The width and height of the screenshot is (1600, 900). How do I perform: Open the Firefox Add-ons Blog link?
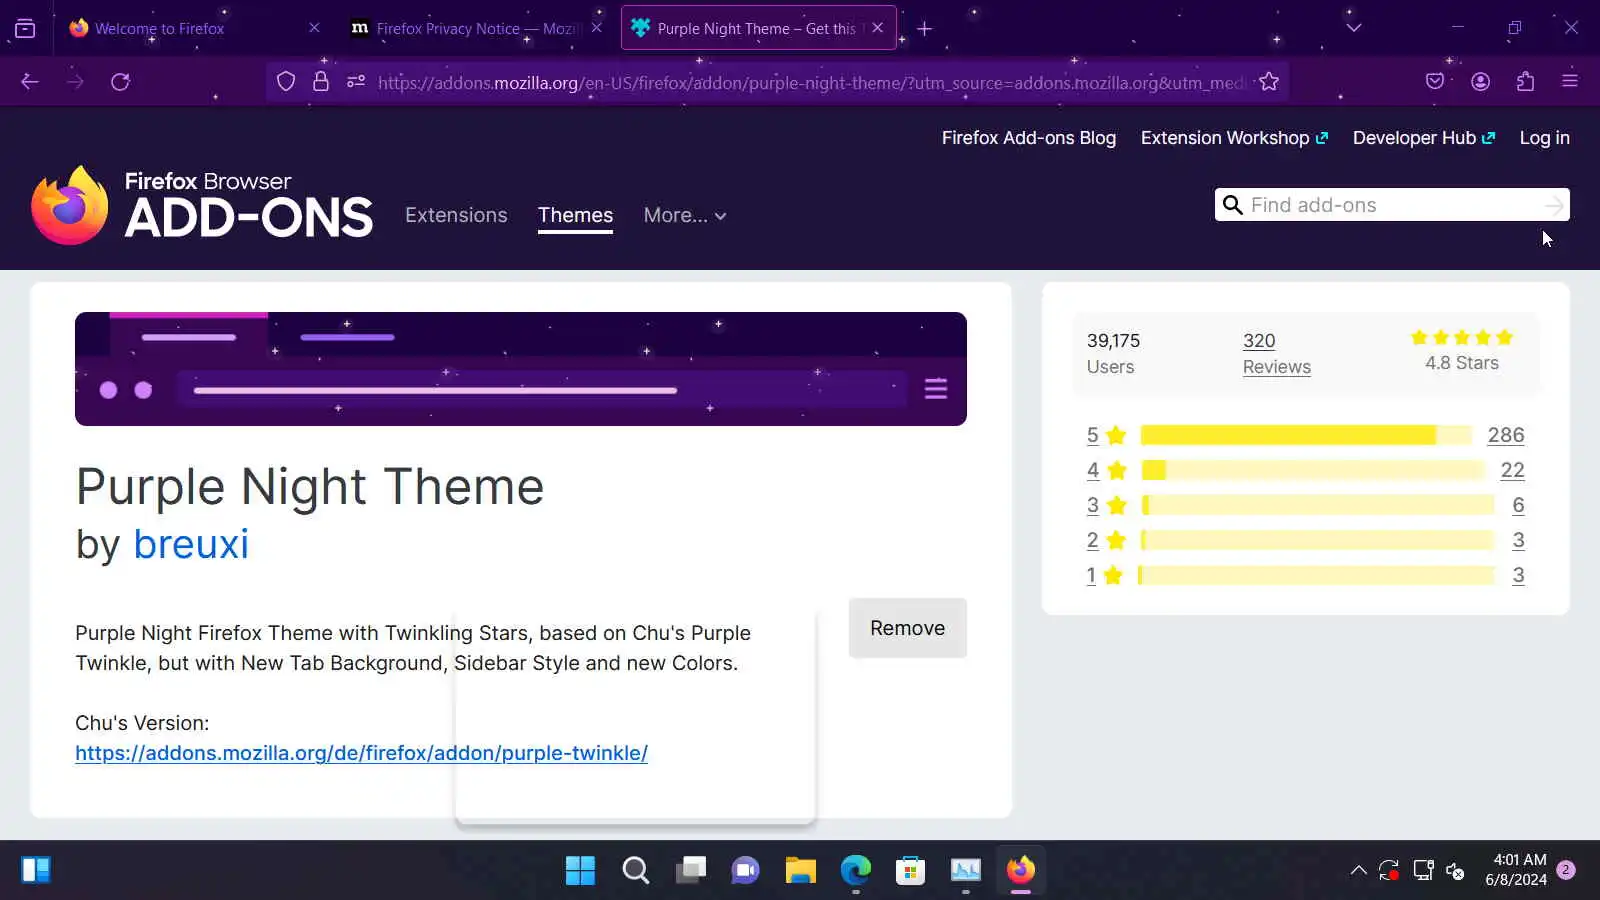coord(1028,138)
